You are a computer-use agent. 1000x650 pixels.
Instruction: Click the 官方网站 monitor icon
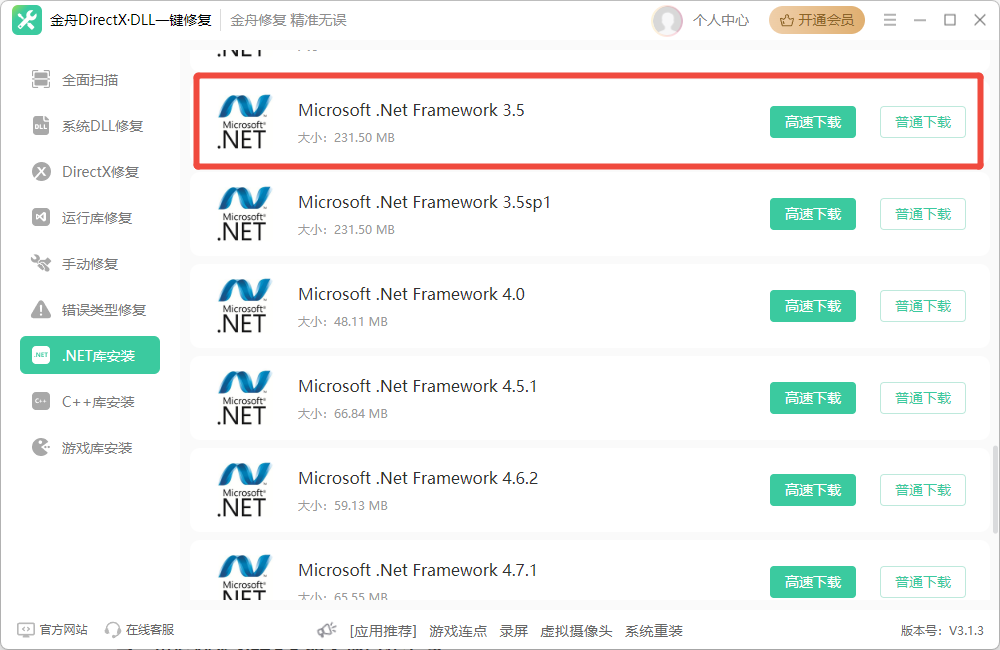tap(26, 630)
